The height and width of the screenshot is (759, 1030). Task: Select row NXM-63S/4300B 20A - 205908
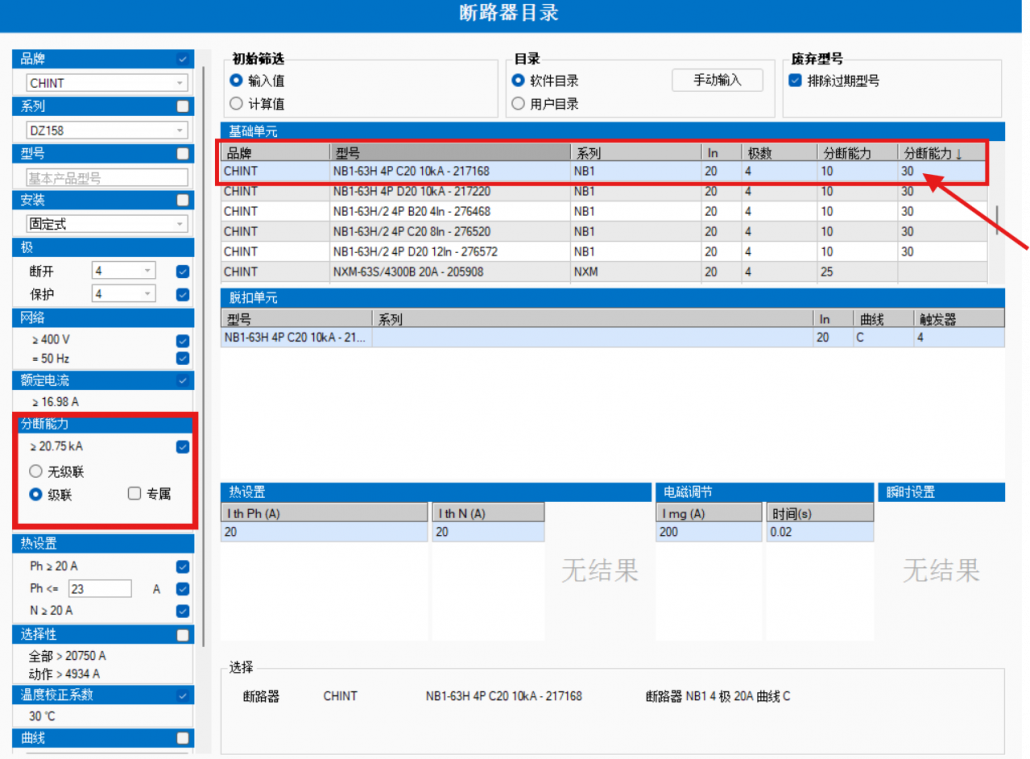pos(604,271)
